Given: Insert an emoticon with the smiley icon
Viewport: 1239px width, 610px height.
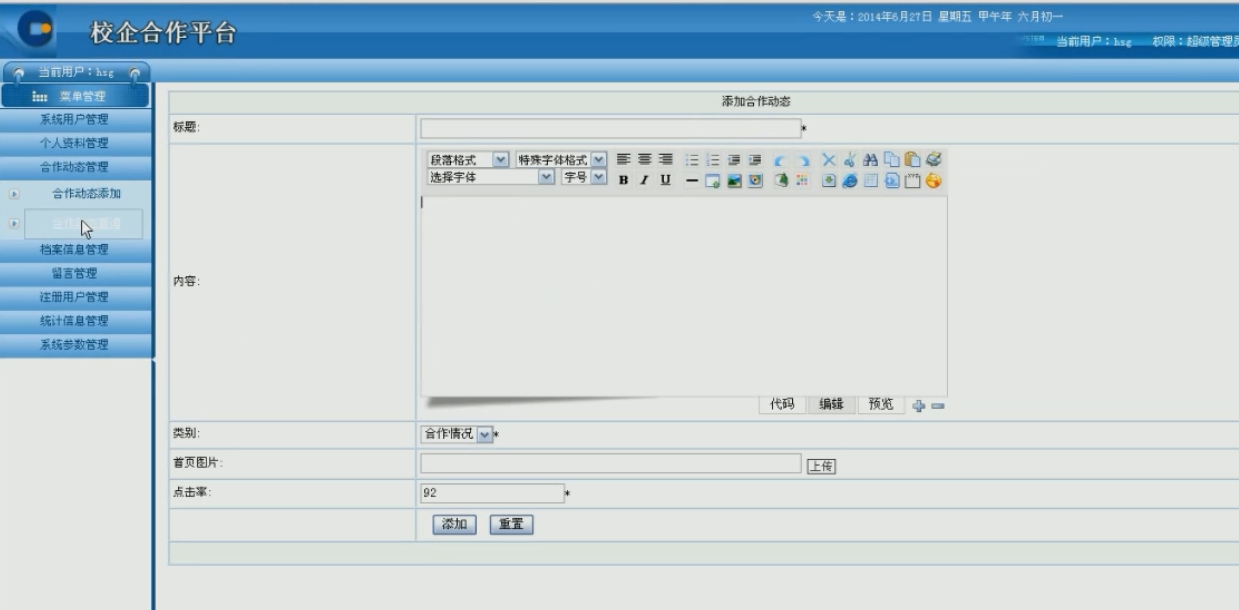Looking at the screenshot, I should coord(933,181).
